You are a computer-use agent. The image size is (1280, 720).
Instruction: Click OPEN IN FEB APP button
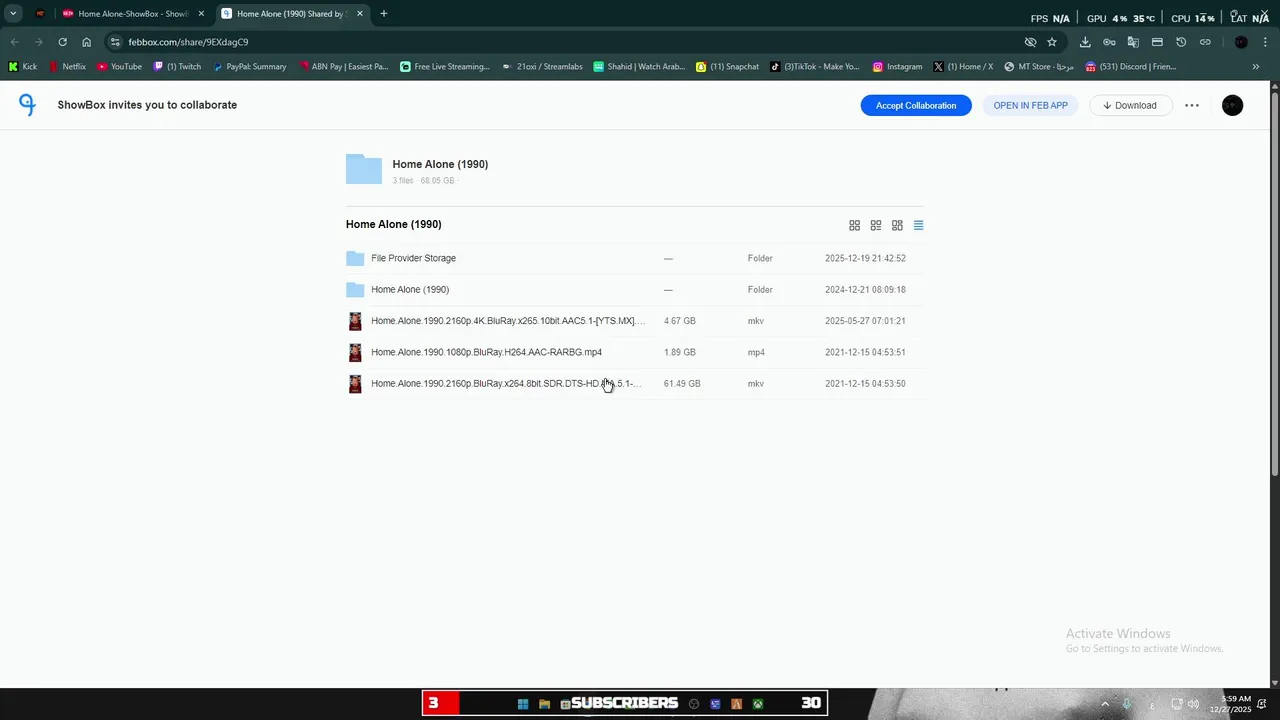1030,105
